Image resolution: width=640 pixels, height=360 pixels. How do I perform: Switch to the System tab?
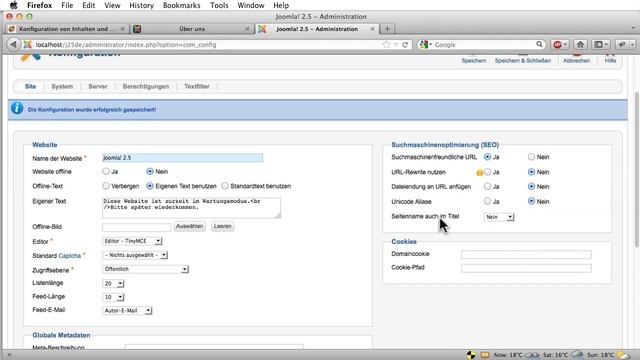[x=62, y=87]
